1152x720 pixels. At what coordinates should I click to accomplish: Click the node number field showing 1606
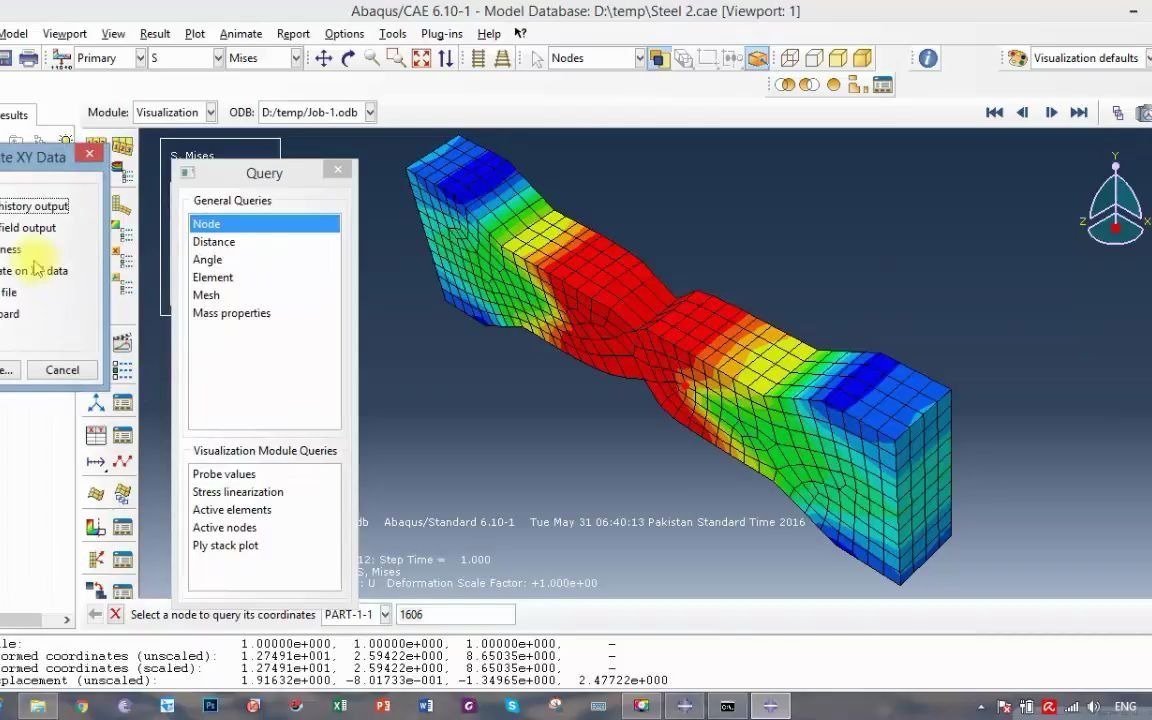click(x=456, y=614)
